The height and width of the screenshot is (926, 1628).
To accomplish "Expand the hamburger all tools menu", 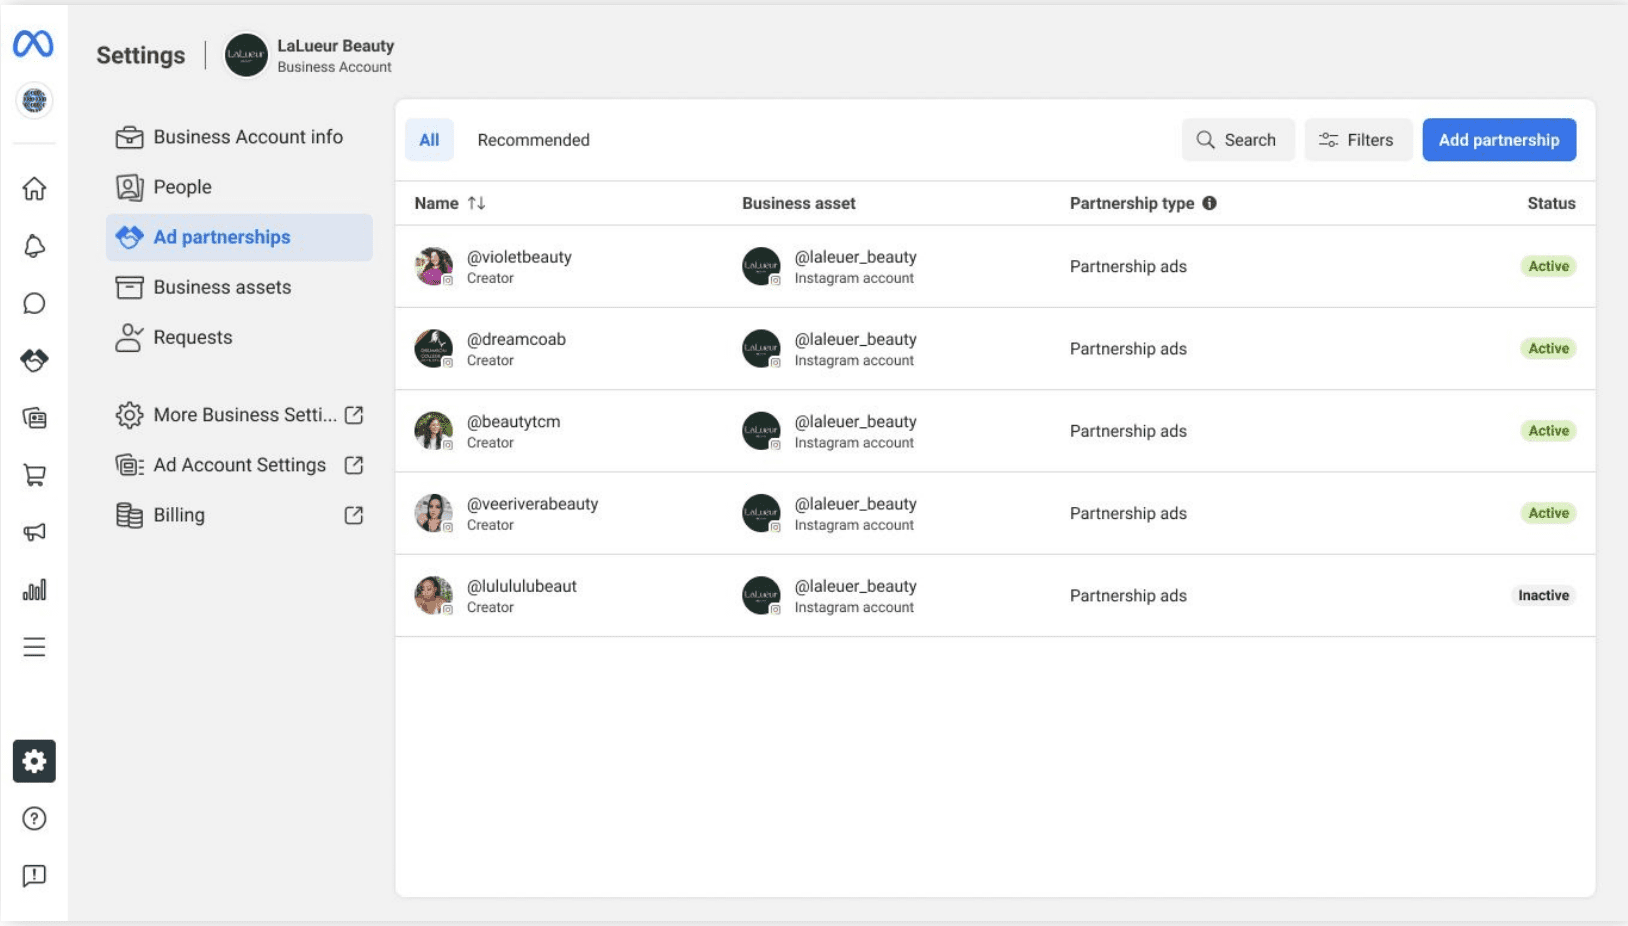I will click(34, 647).
